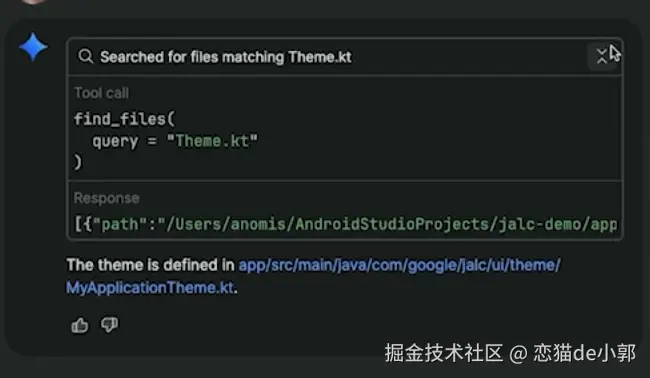This screenshot has width=650, height=378.
Task: Open the MyApplicationTheme.kt link
Action: click(x=150, y=288)
